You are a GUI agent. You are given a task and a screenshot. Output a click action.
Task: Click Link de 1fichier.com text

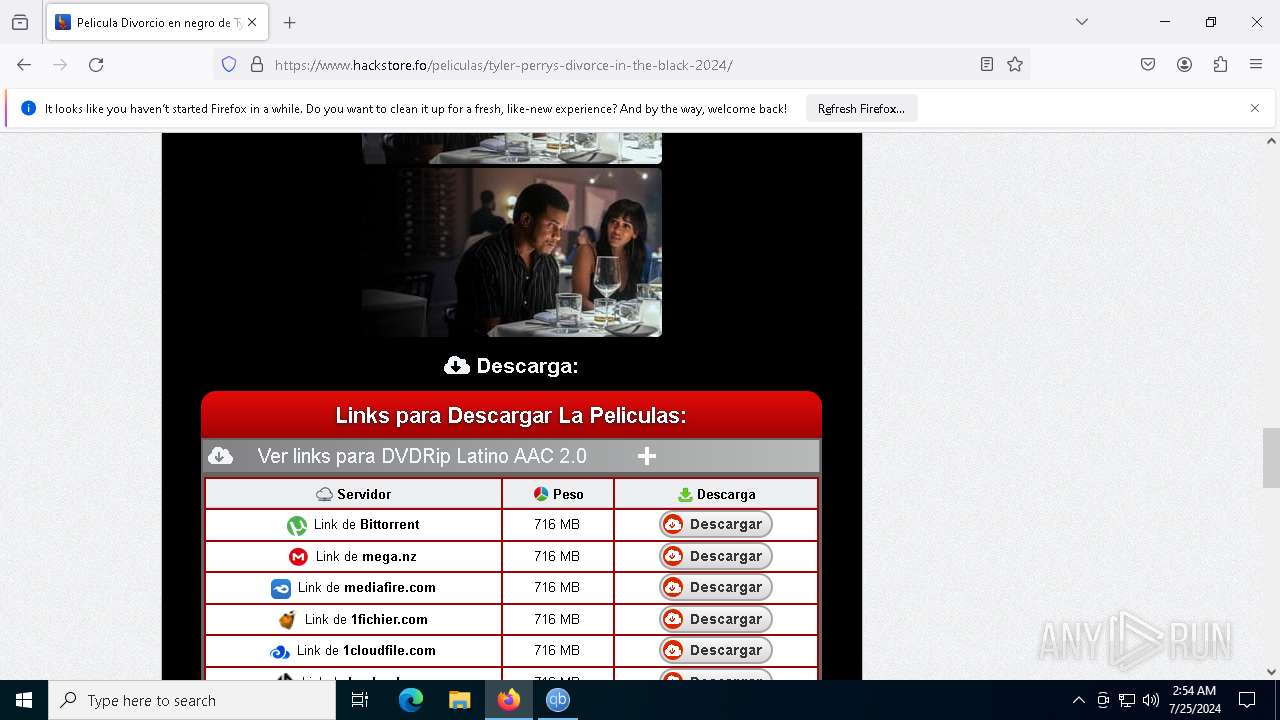[366, 619]
